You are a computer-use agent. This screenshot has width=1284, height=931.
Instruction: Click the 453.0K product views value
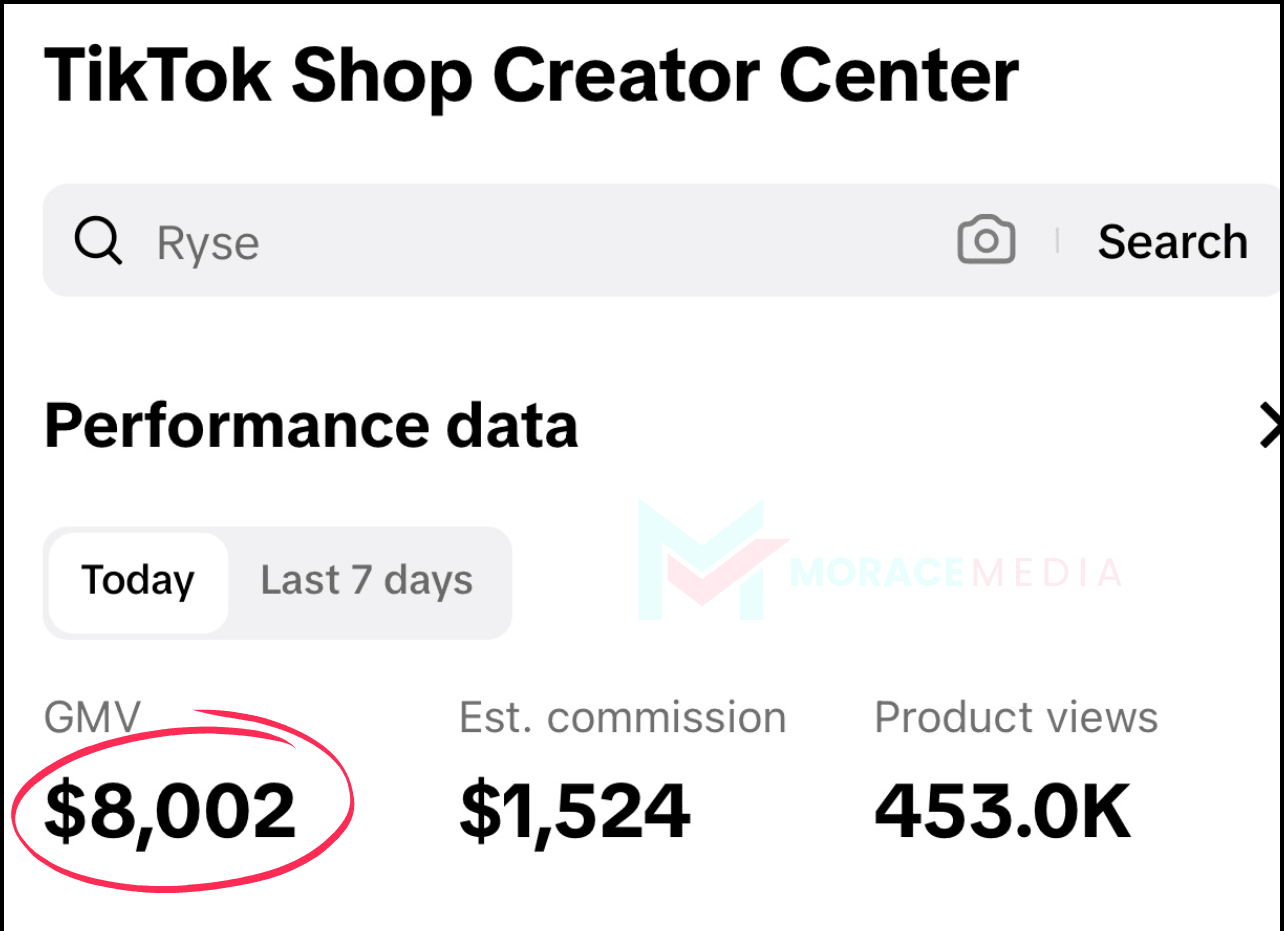coord(1003,811)
